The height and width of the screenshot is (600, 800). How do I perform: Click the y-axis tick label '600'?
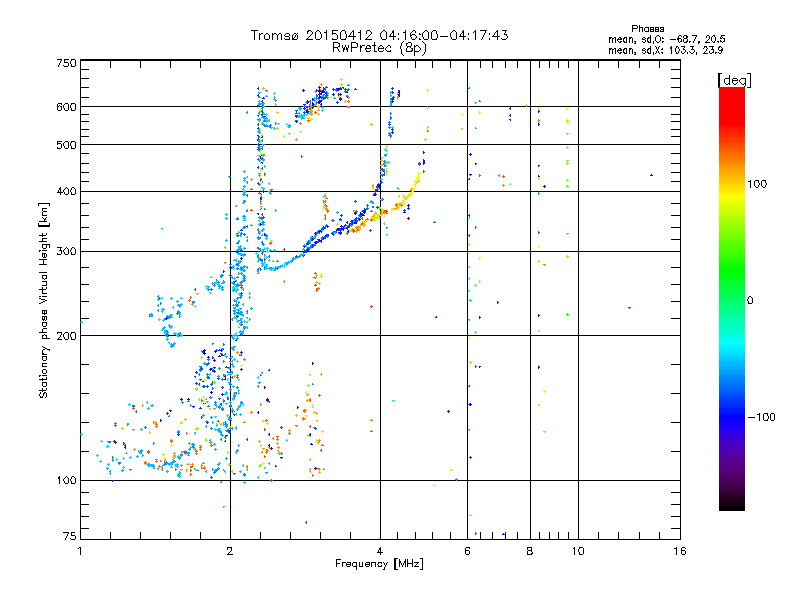(x=66, y=107)
